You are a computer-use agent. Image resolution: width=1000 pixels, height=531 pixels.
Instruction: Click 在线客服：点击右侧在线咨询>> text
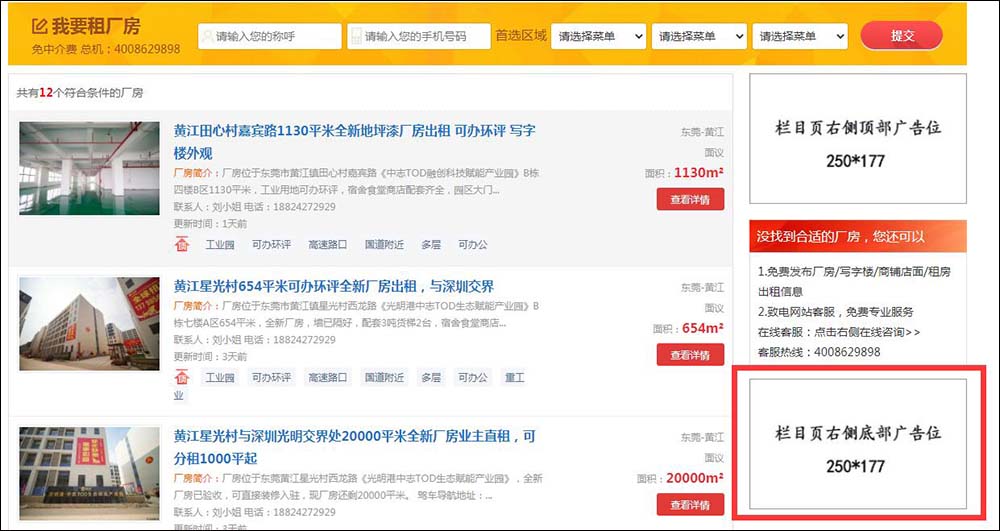click(839, 332)
